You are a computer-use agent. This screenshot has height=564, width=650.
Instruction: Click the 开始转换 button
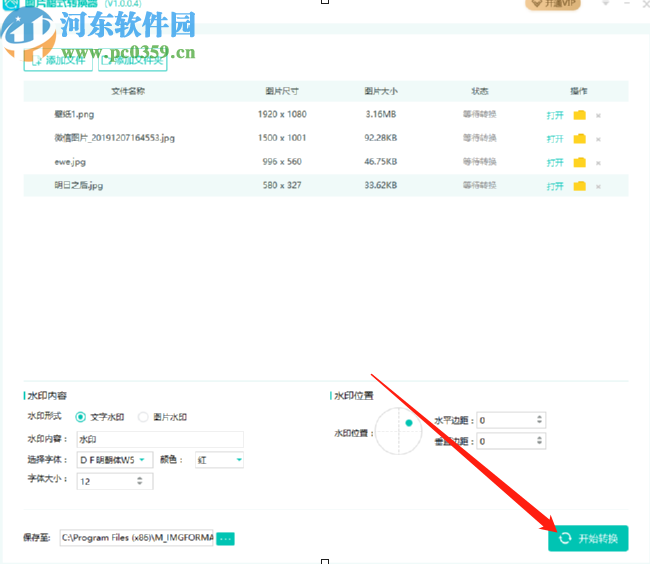click(588, 538)
